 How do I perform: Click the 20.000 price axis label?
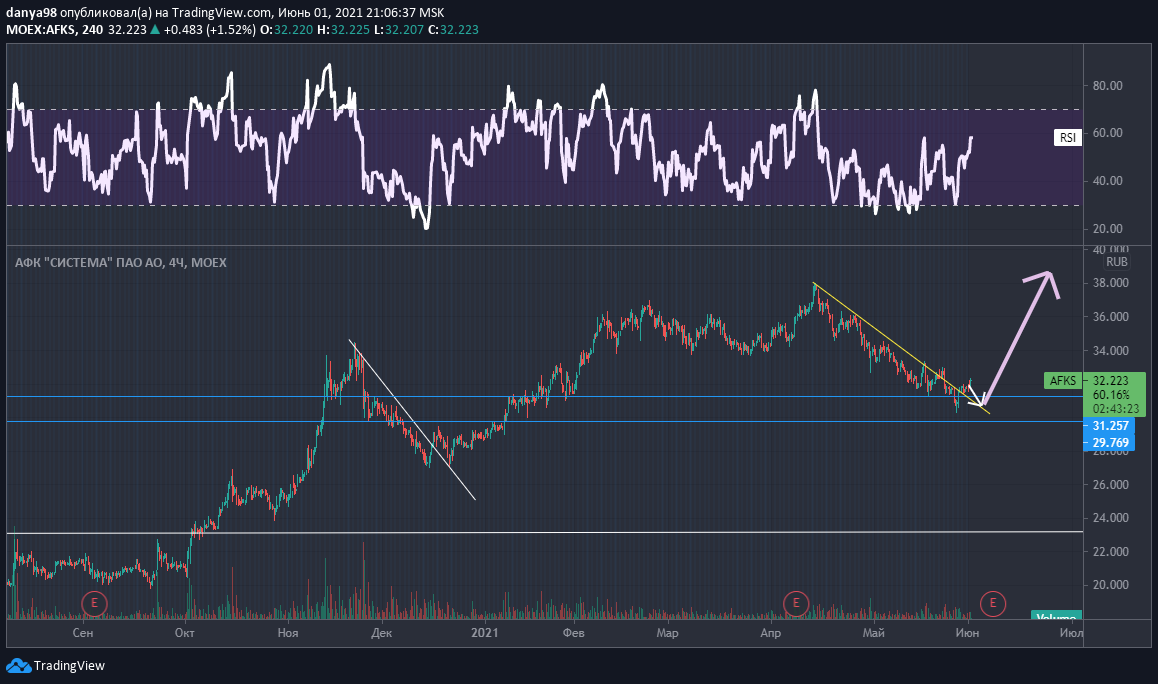[1111, 585]
